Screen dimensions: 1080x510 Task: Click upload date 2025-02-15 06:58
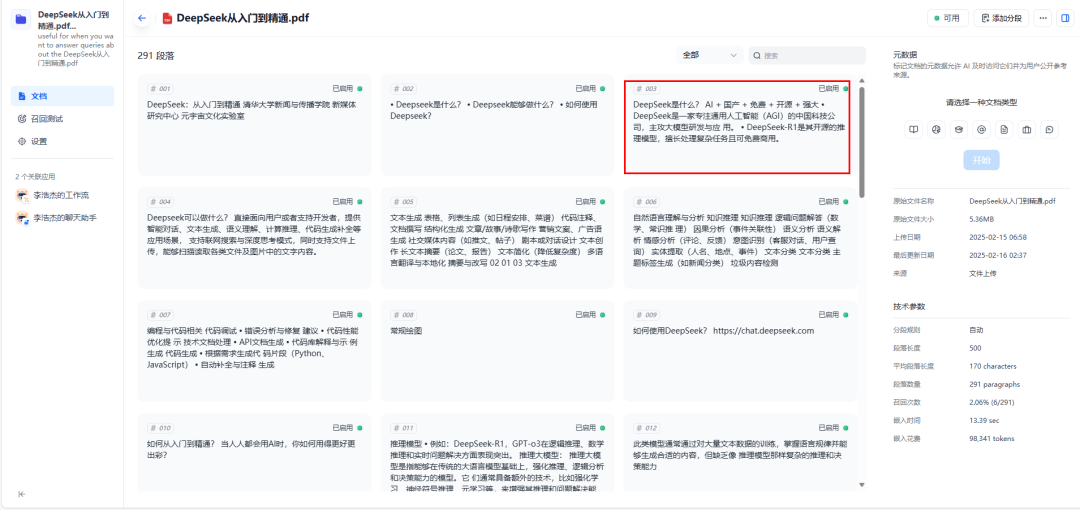click(998, 237)
